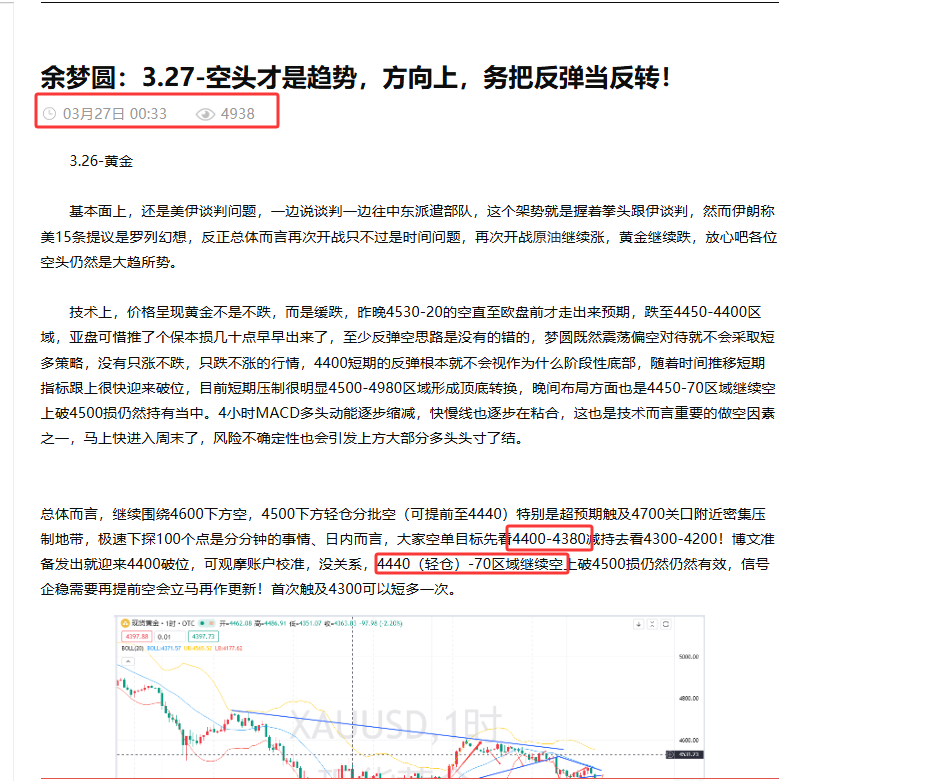Click the BOLL(20) indicator label in chart
Viewport: 928px width, 781px height.
(132, 648)
